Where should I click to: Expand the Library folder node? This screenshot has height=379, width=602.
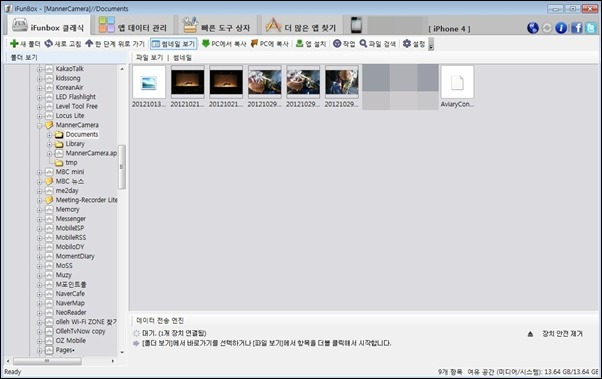49,144
